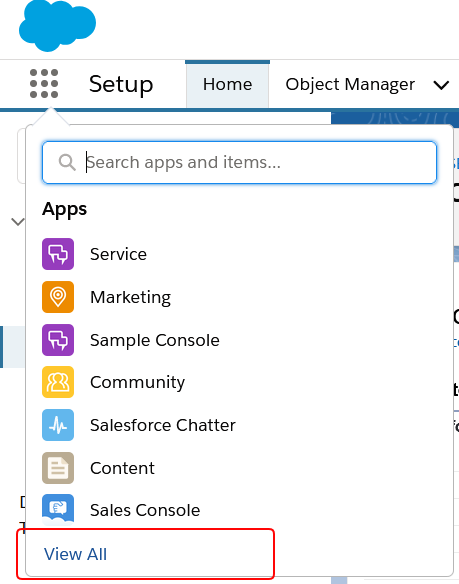Open the Marketing app label

[x=130, y=298]
